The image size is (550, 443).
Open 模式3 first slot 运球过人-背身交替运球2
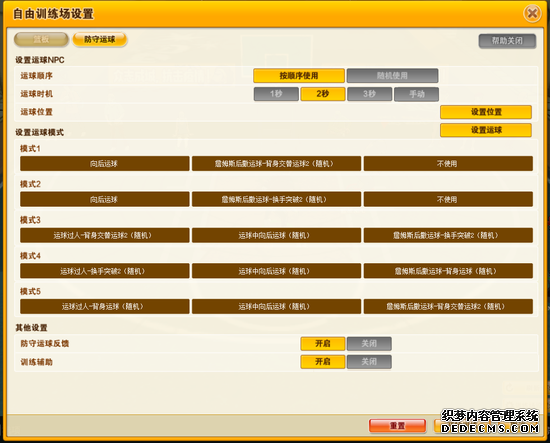(x=105, y=235)
